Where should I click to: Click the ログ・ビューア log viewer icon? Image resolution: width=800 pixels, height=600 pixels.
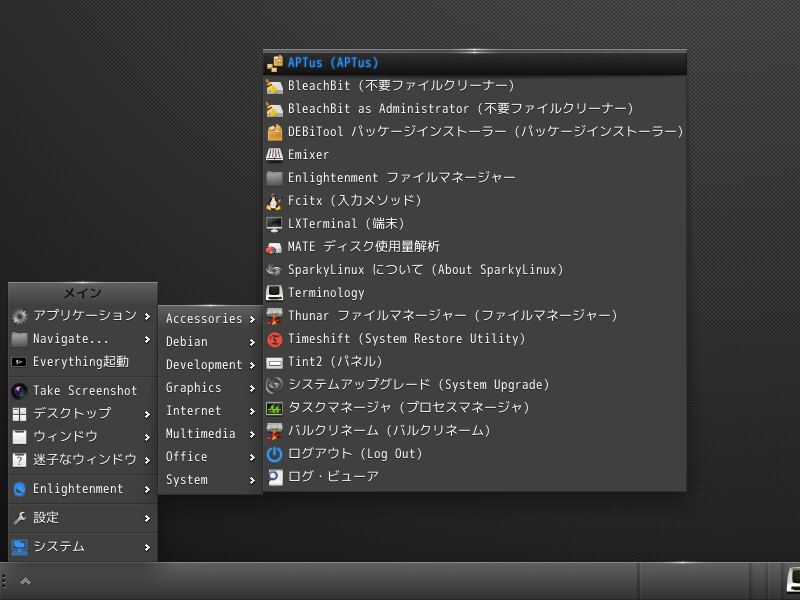click(274, 477)
